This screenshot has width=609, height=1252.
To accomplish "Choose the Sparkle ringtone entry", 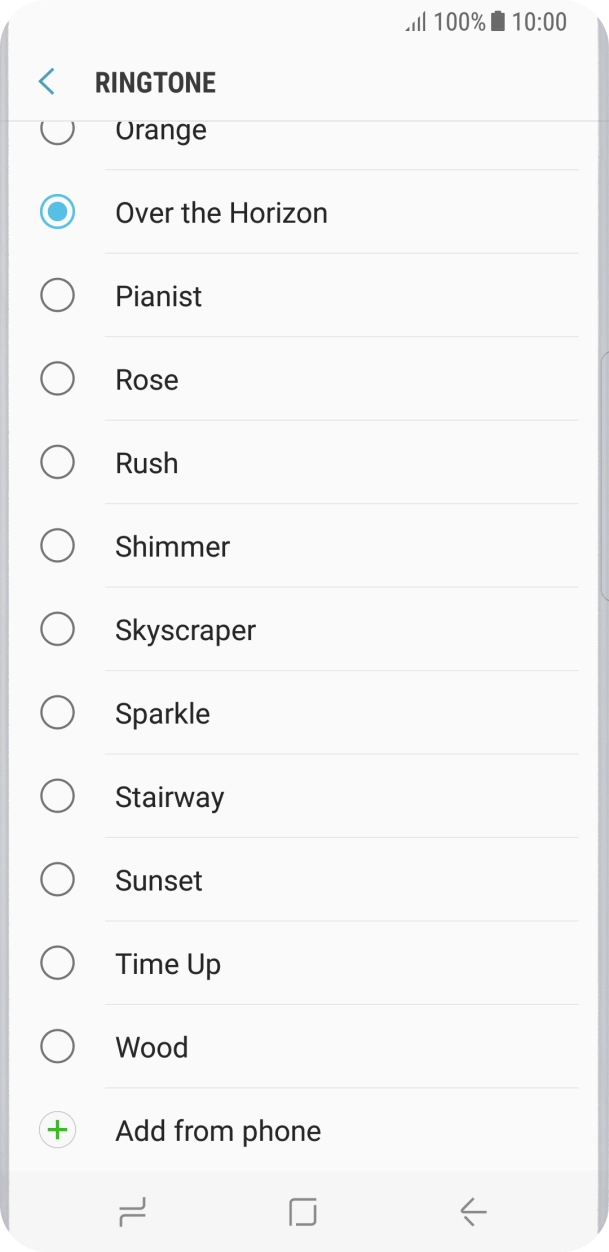I will point(163,714).
